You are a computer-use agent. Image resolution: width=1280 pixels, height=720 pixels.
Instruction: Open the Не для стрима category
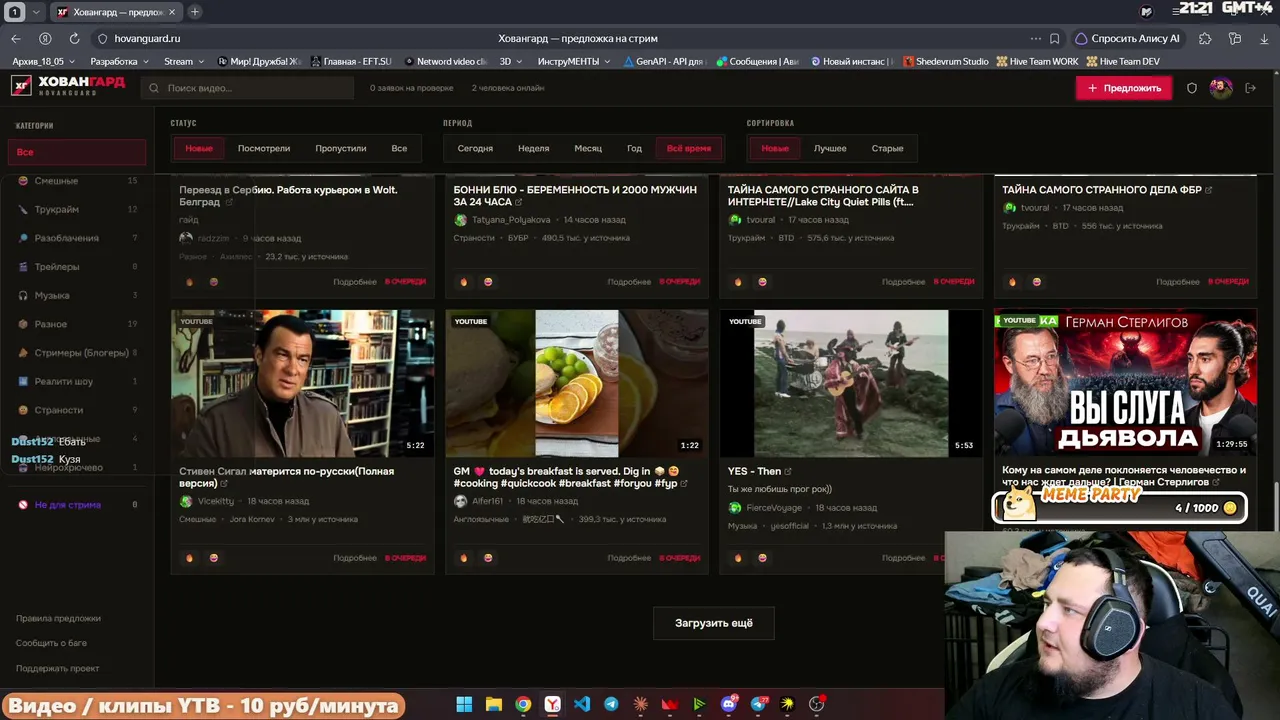point(77,505)
